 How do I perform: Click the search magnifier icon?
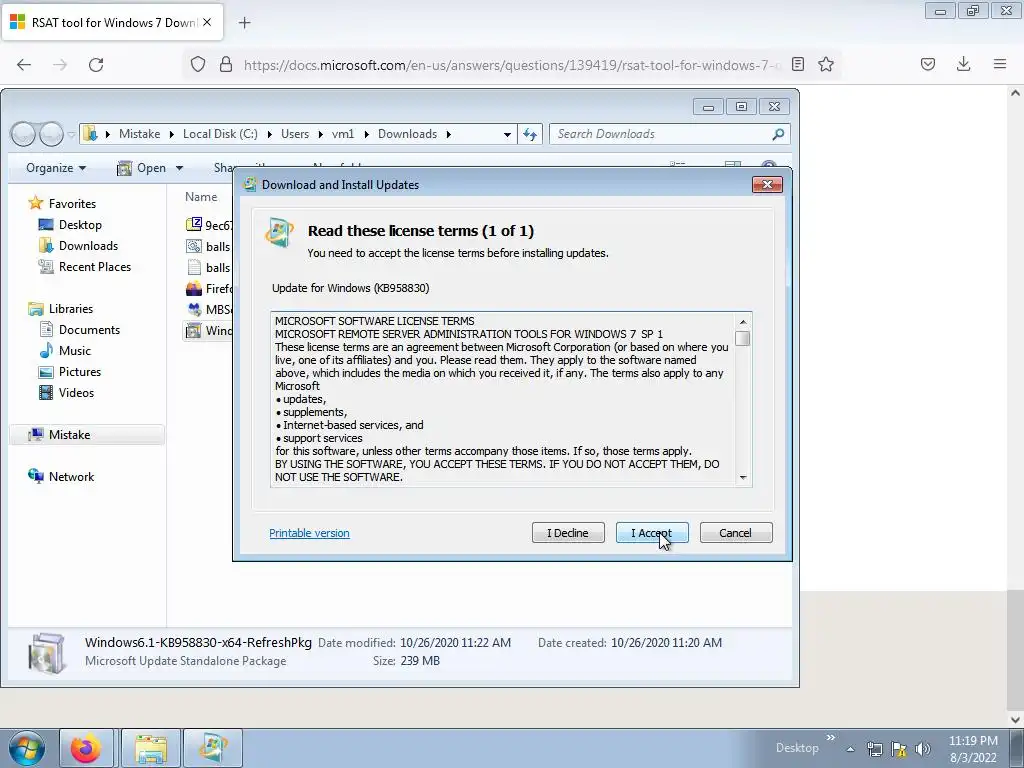(778, 134)
